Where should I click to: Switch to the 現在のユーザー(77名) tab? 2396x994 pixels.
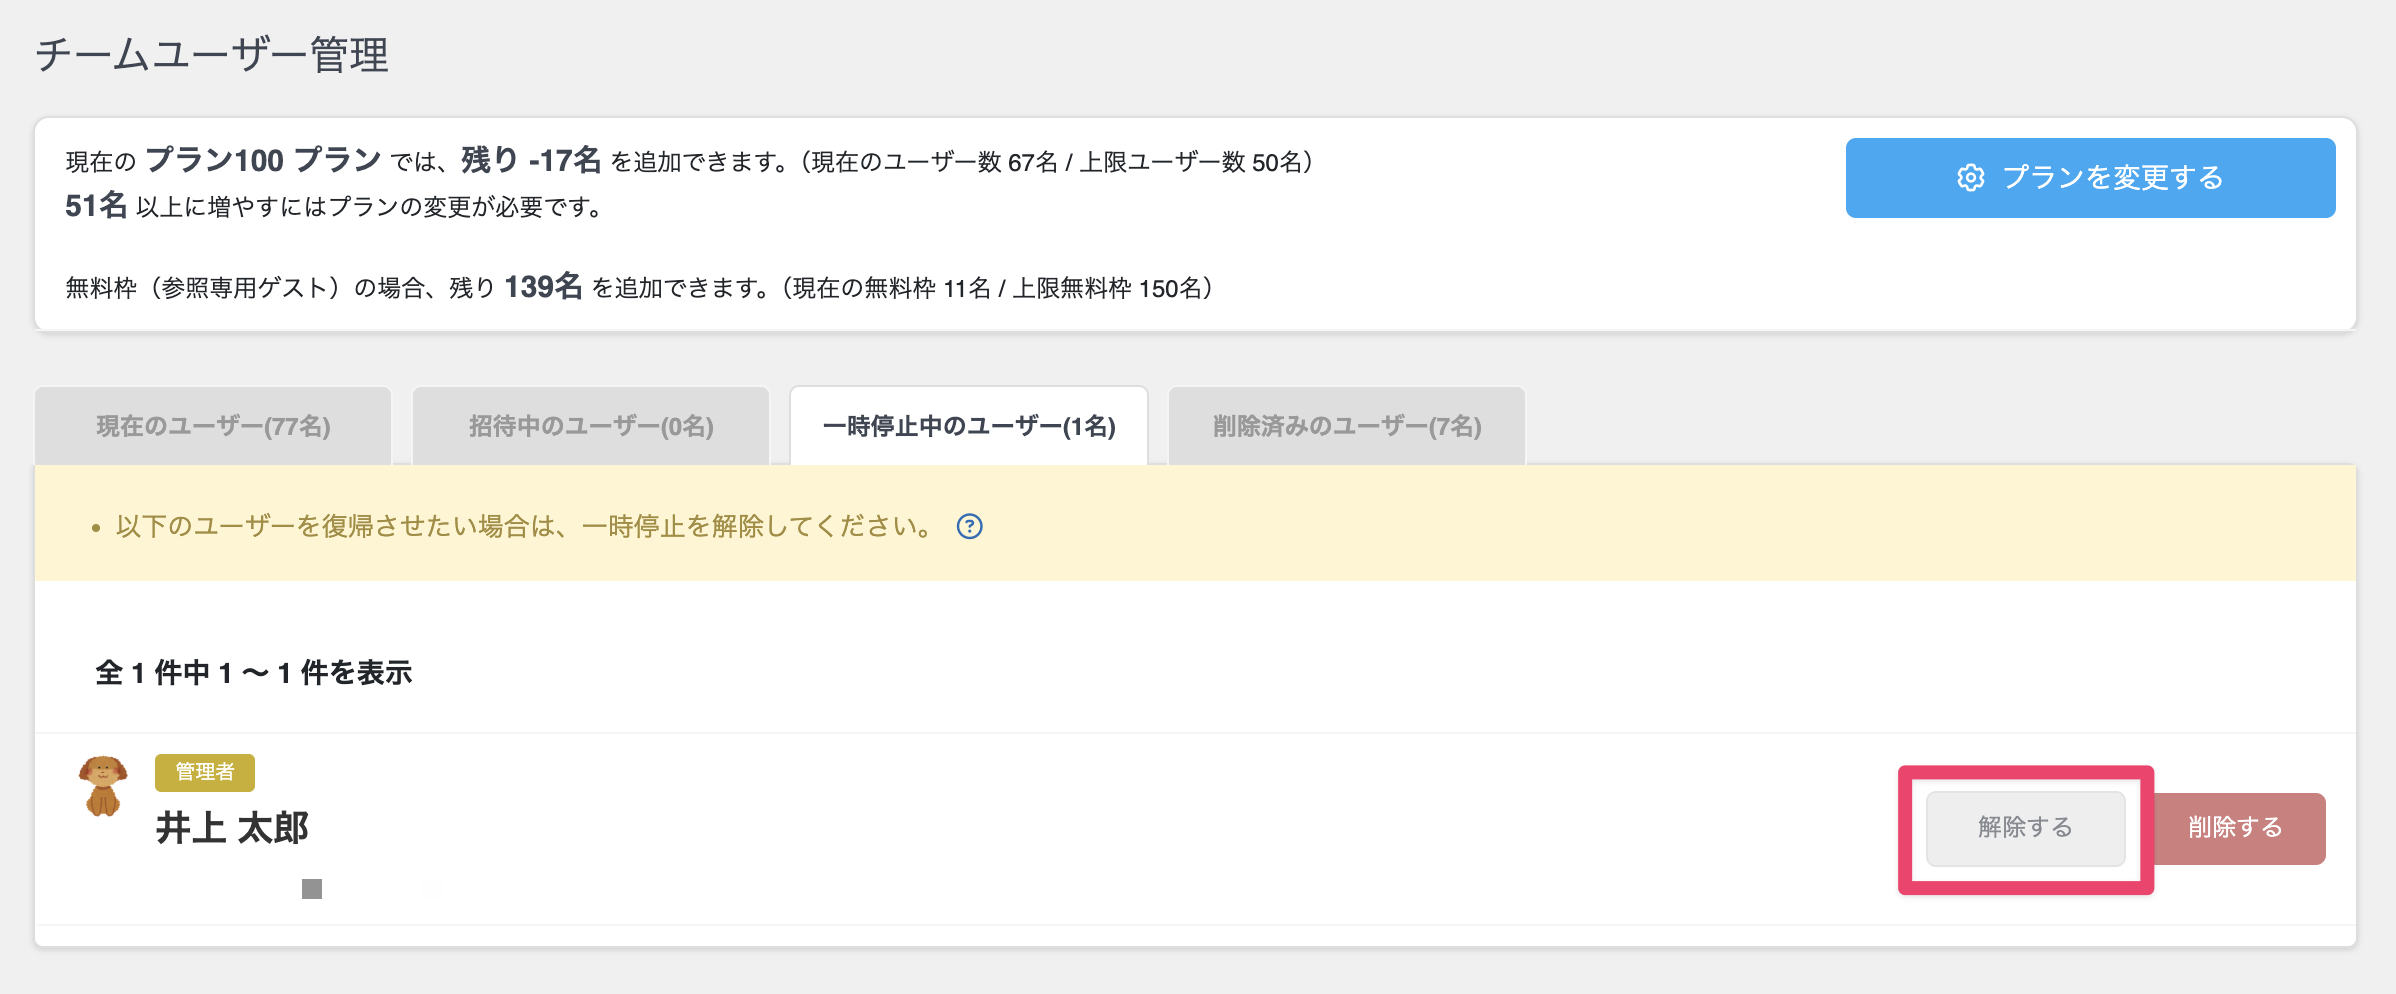pos(213,427)
